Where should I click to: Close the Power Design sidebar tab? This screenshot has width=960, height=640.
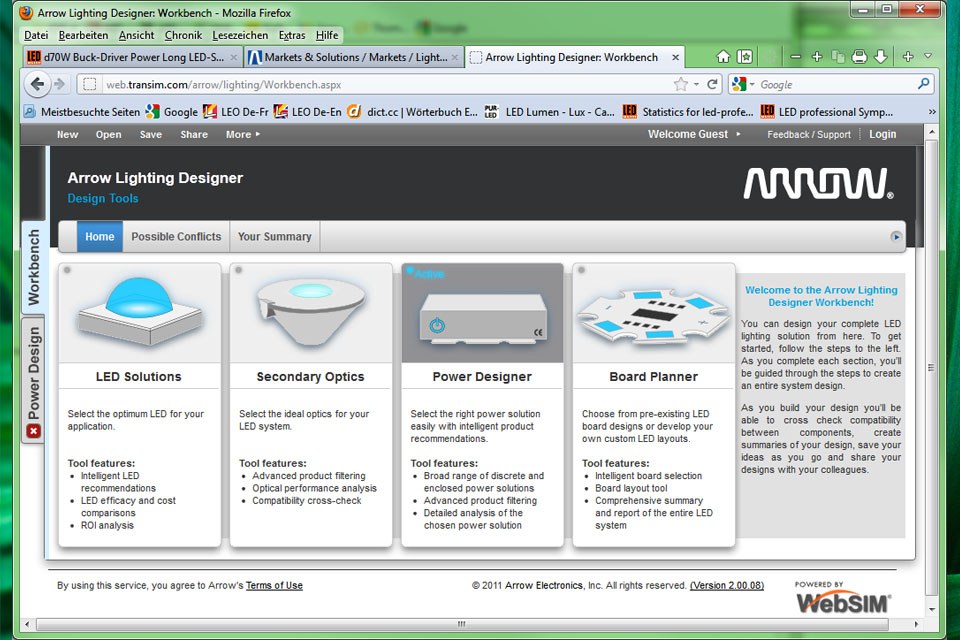(33, 430)
